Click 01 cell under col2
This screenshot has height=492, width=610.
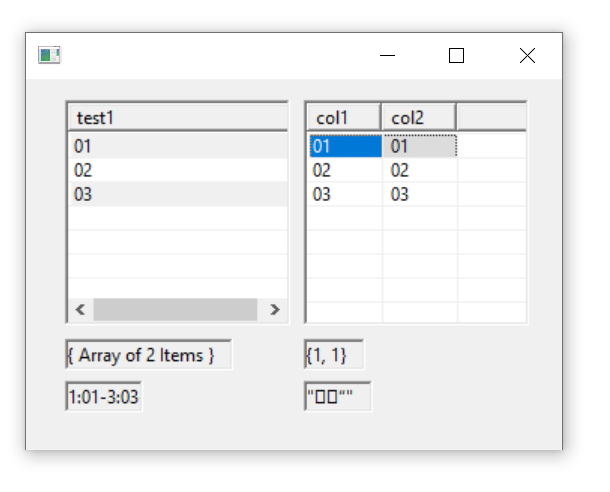[x=420, y=146]
